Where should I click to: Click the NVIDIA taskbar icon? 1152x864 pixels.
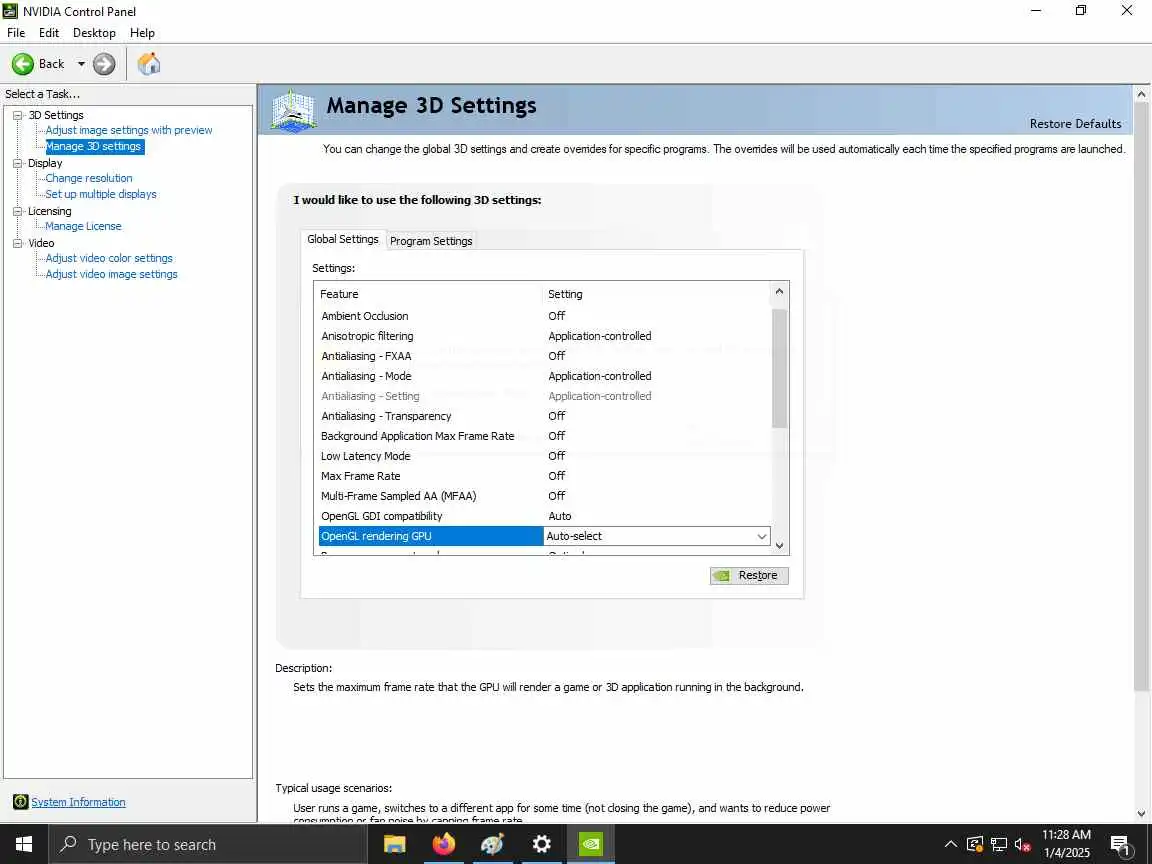pos(591,844)
